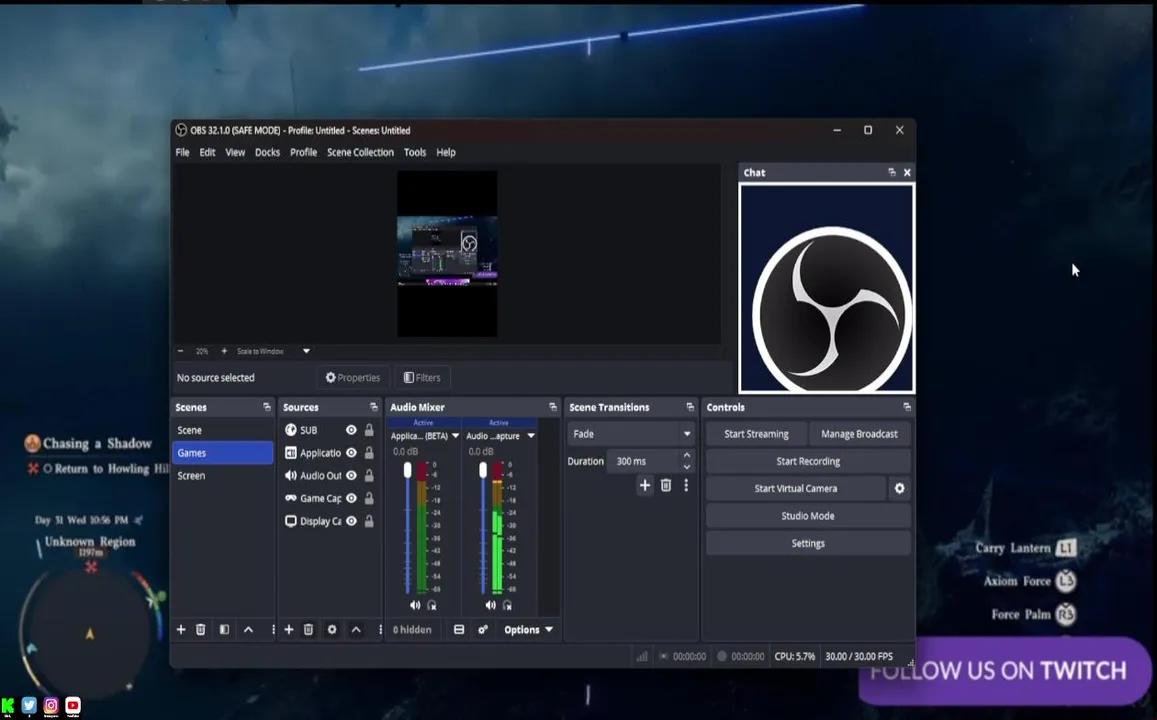Screen dimensions: 1157x720
Task: Click Application channel volume slider handle
Action: click(407, 470)
